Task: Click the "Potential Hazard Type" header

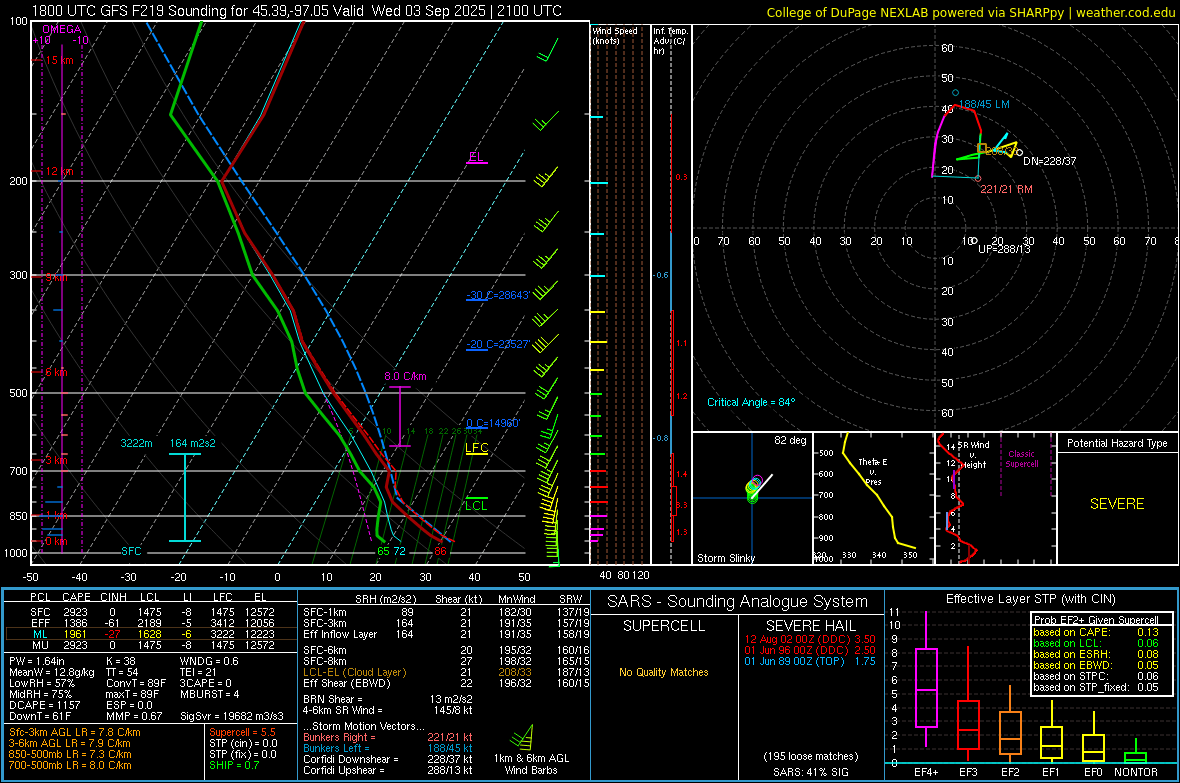Action: click(1117, 443)
